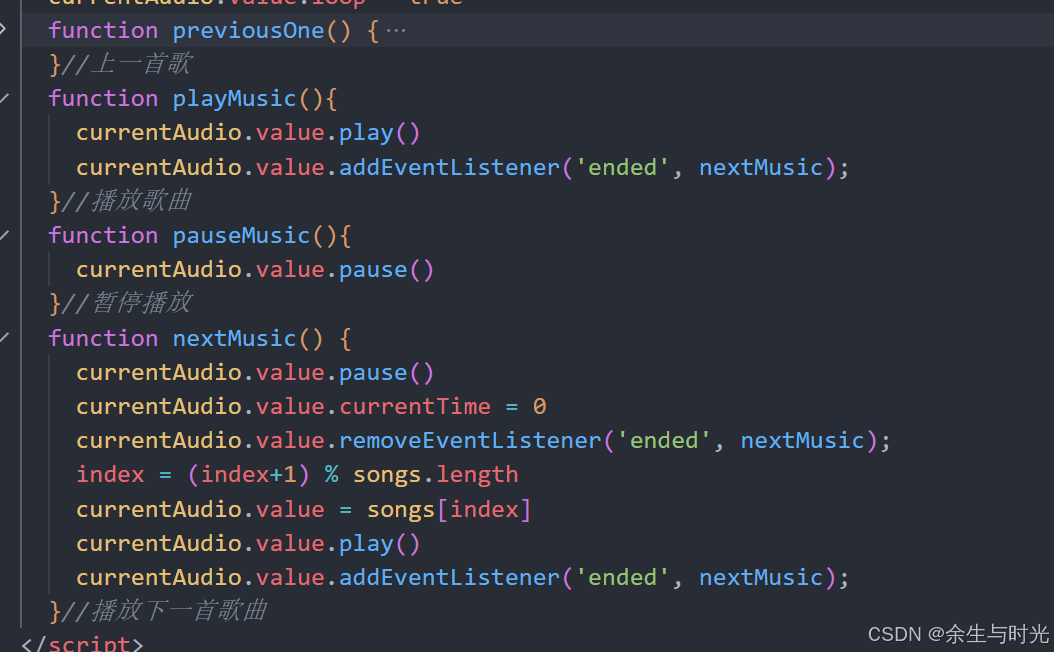Collapse the pauseMusic function via gutter chevron
This screenshot has height=652, width=1054.
(6, 234)
